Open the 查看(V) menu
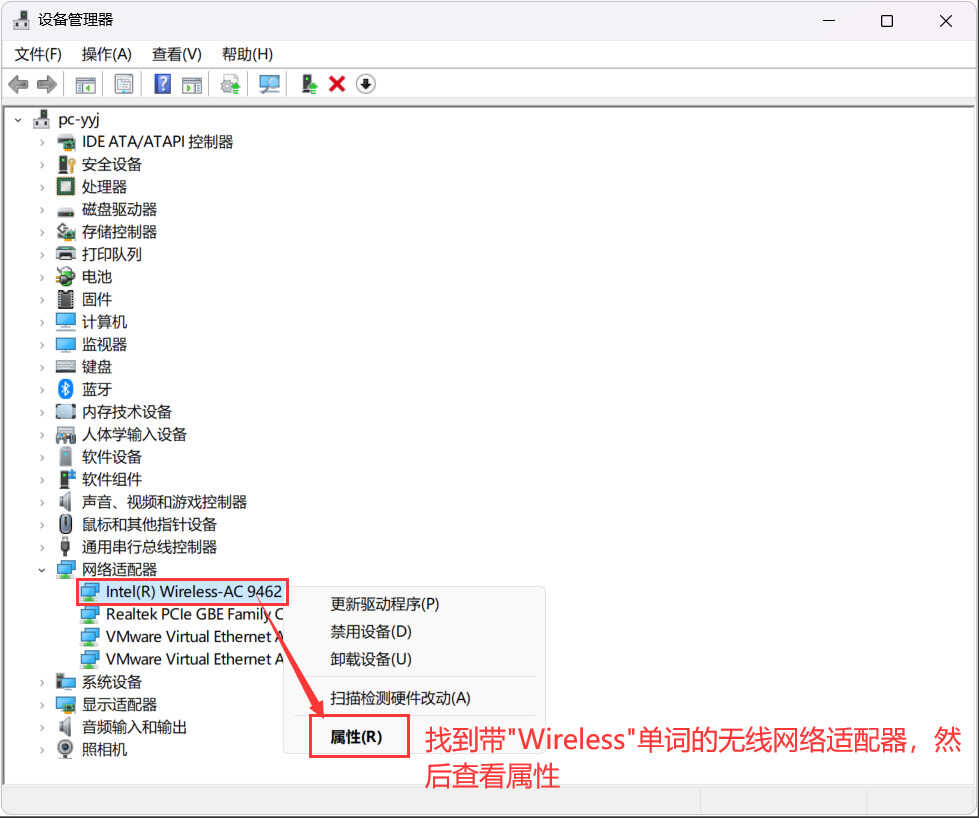This screenshot has width=979, height=818. coord(177,54)
